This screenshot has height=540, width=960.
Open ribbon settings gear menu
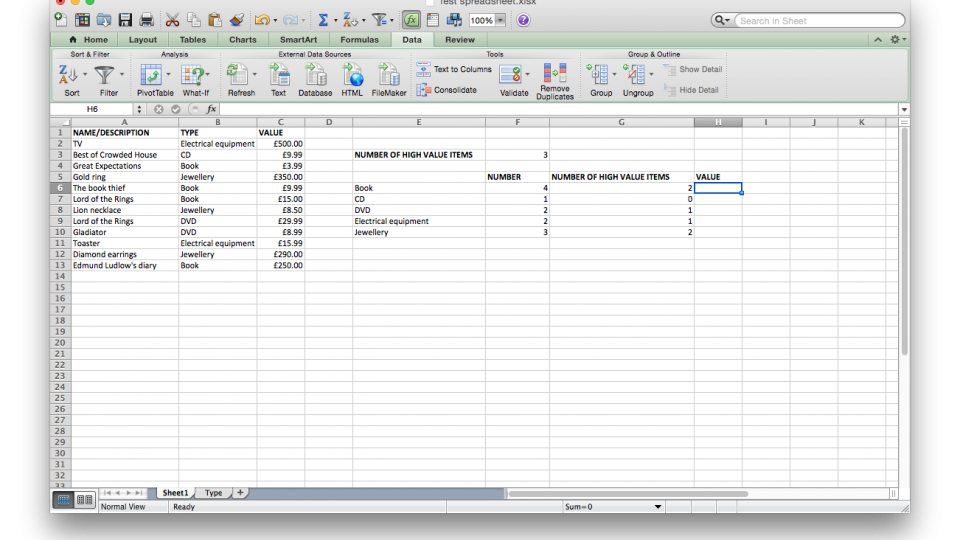click(896, 40)
